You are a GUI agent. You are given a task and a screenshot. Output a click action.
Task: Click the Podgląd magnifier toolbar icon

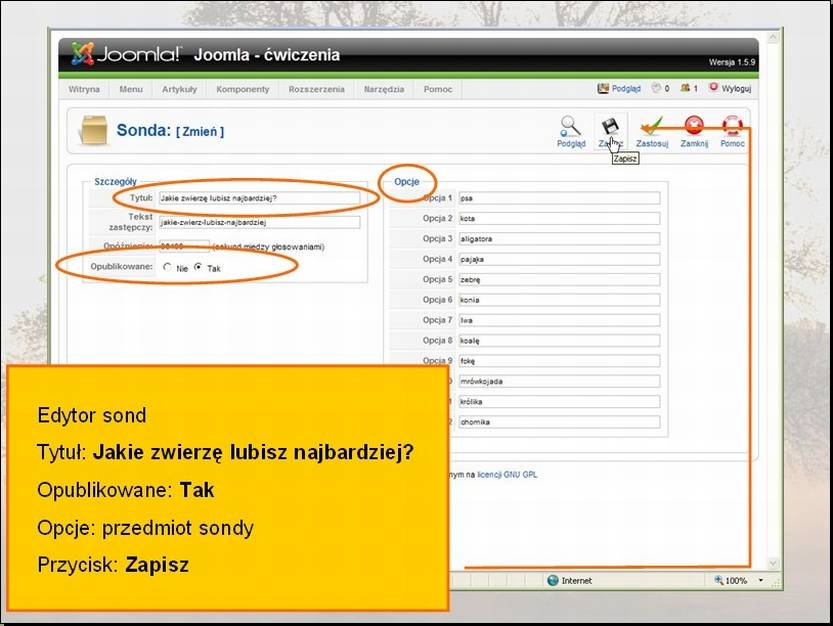(x=571, y=126)
